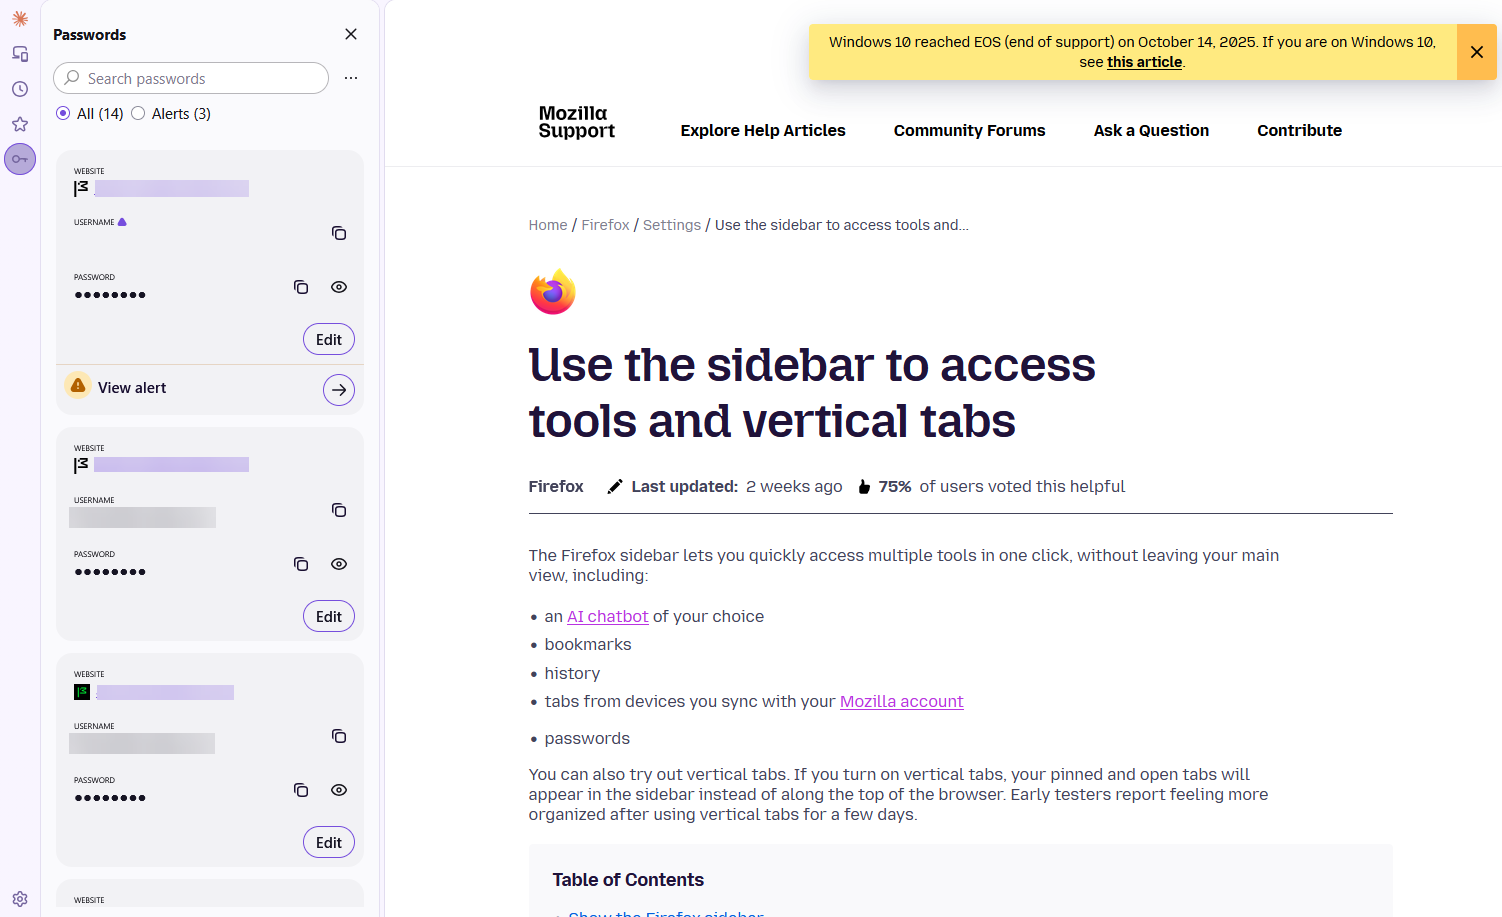1502x917 pixels.
Task: Reveal password of first entry
Action: tap(339, 287)
